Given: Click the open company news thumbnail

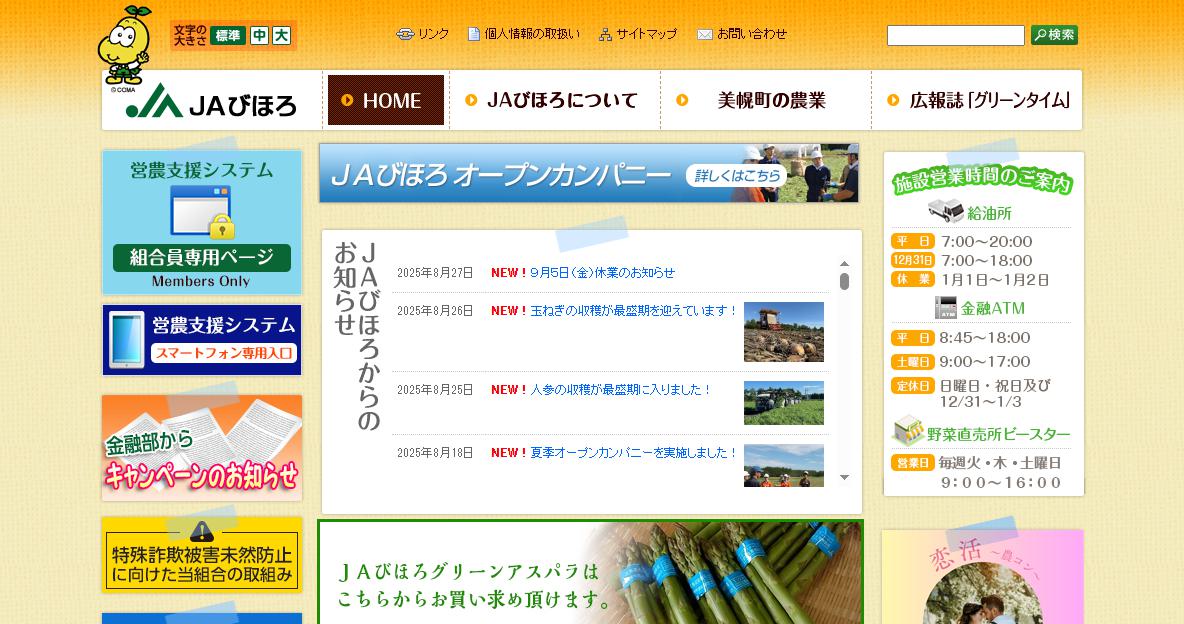Looking at the screenshot, I should coord(784,465).
